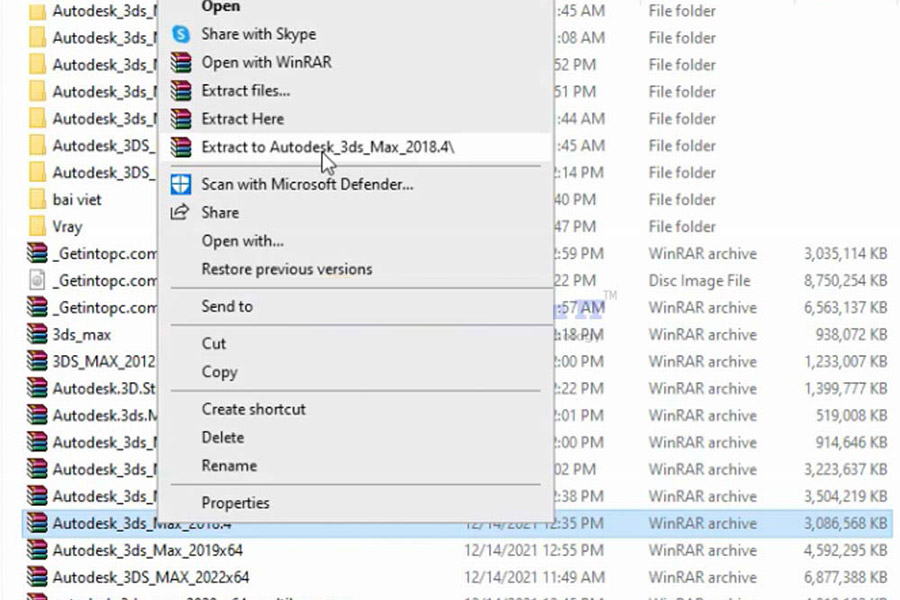Image resolution: width=900 pixels, height=600 pixels.
Task: Choose Restore previous versions
Action: [286, 269]
